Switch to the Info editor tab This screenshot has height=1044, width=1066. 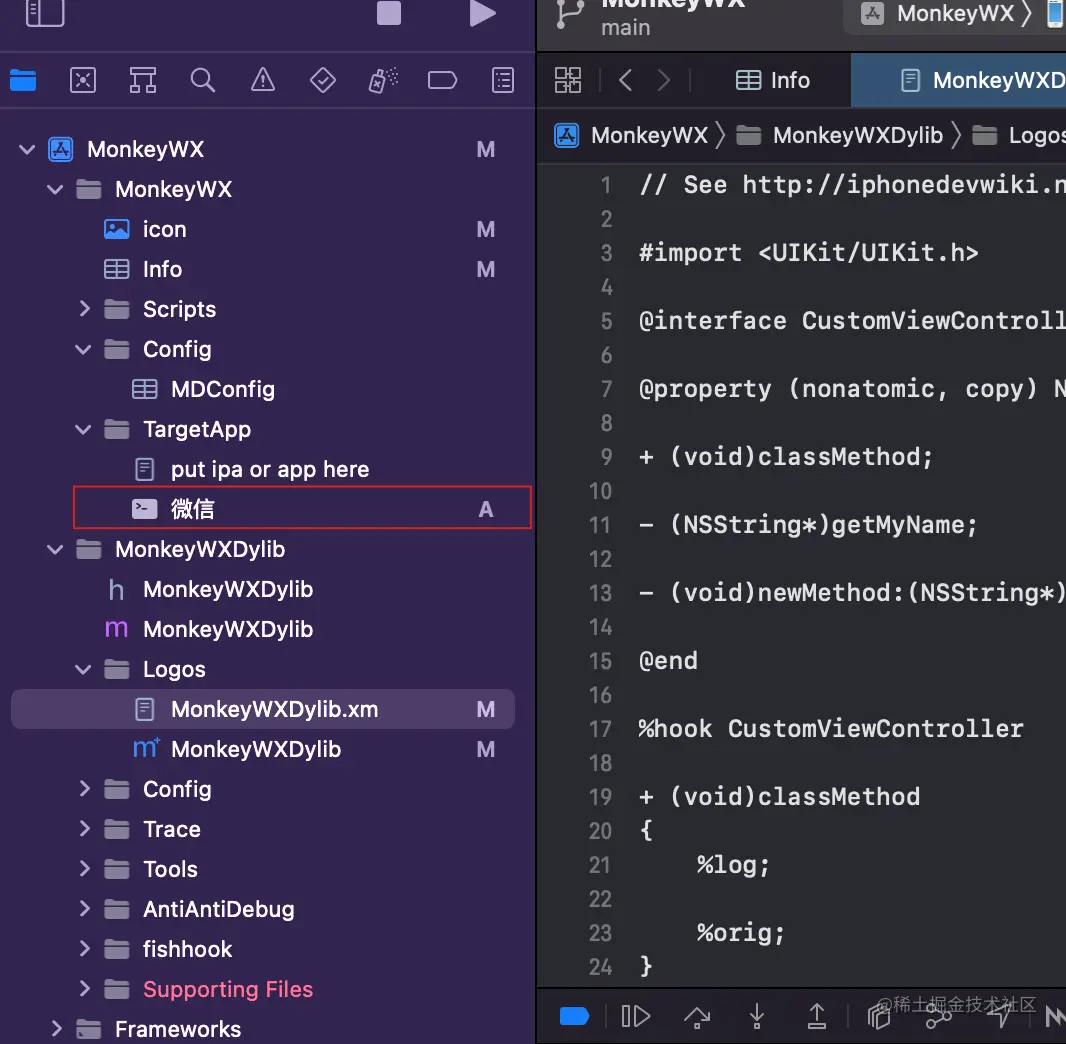coord(772,80)
